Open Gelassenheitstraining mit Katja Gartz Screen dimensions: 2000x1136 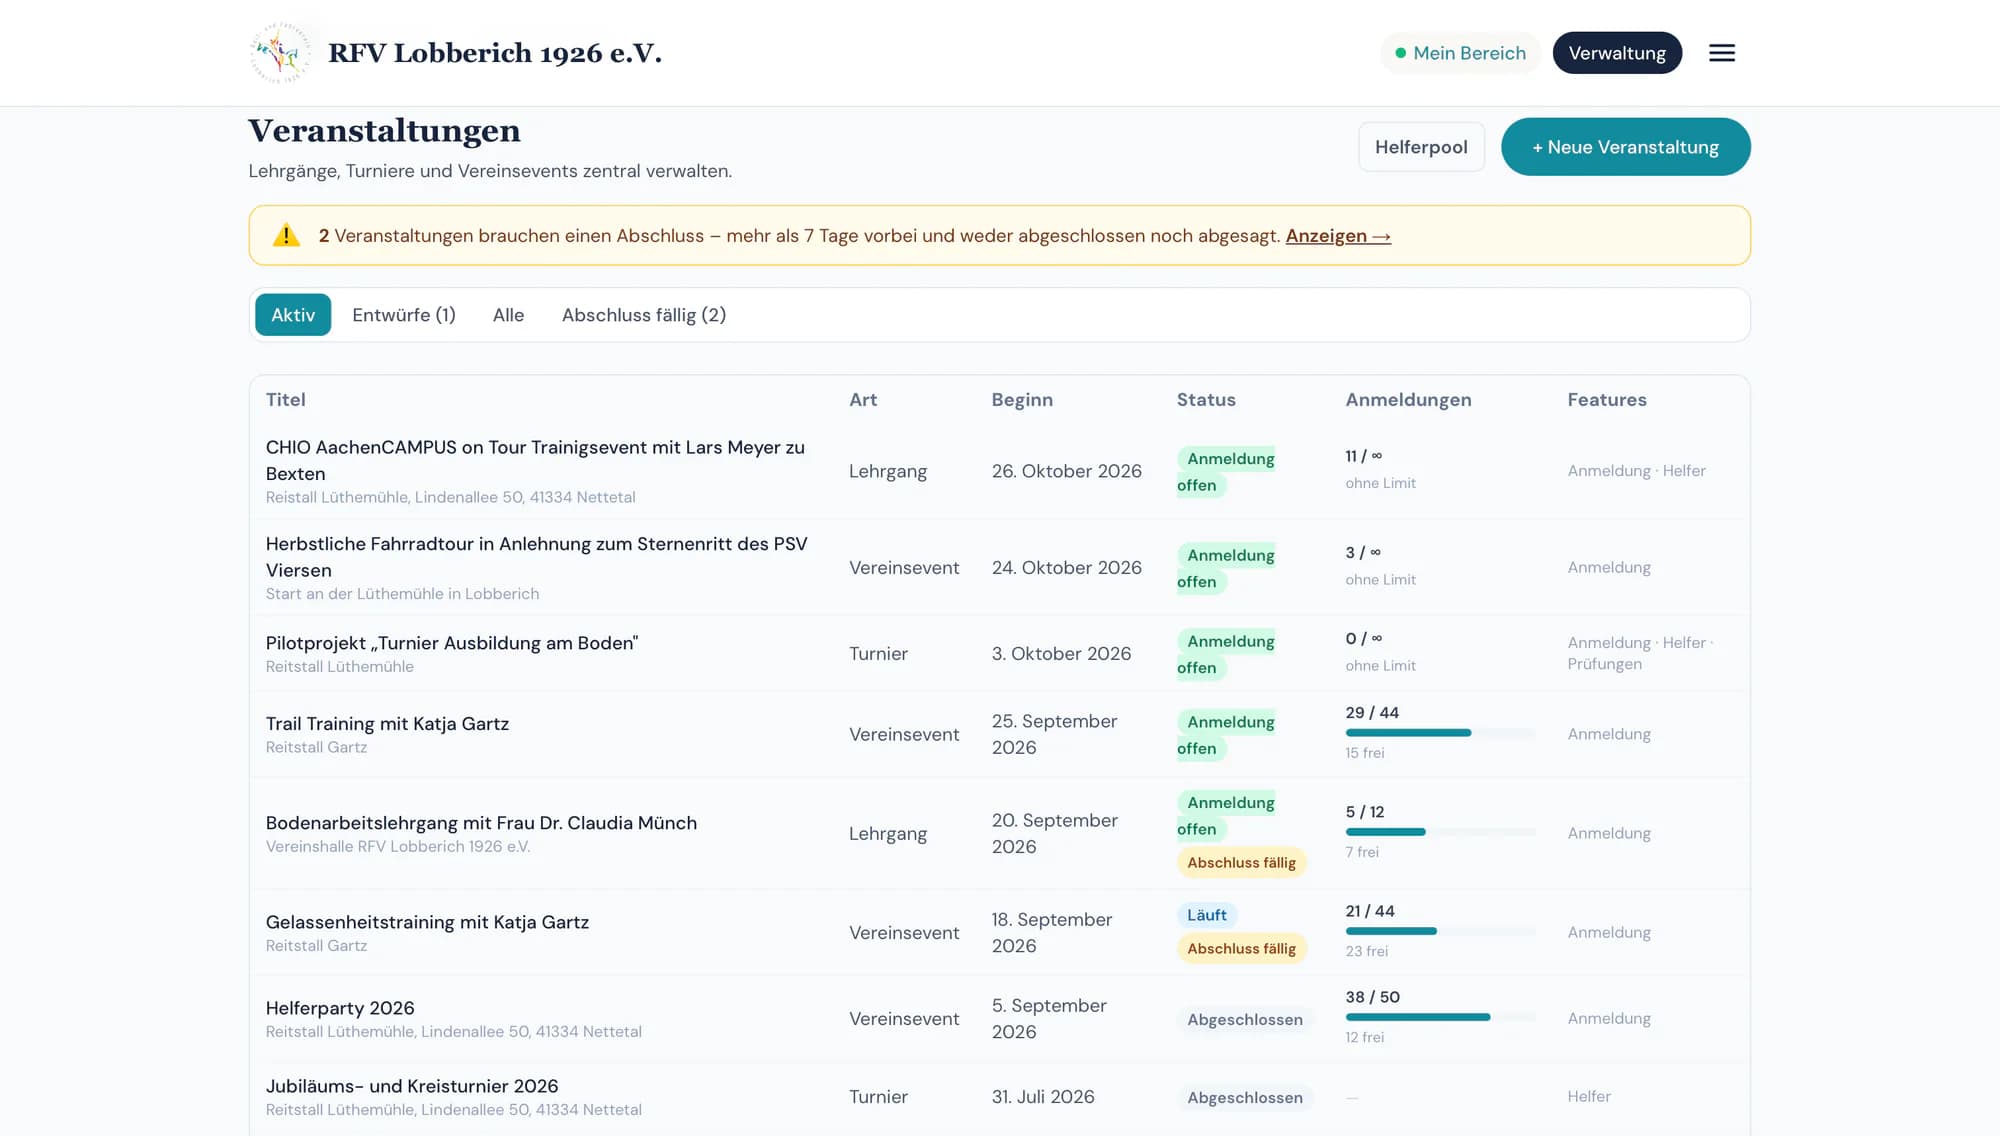[x=427, y=922]
